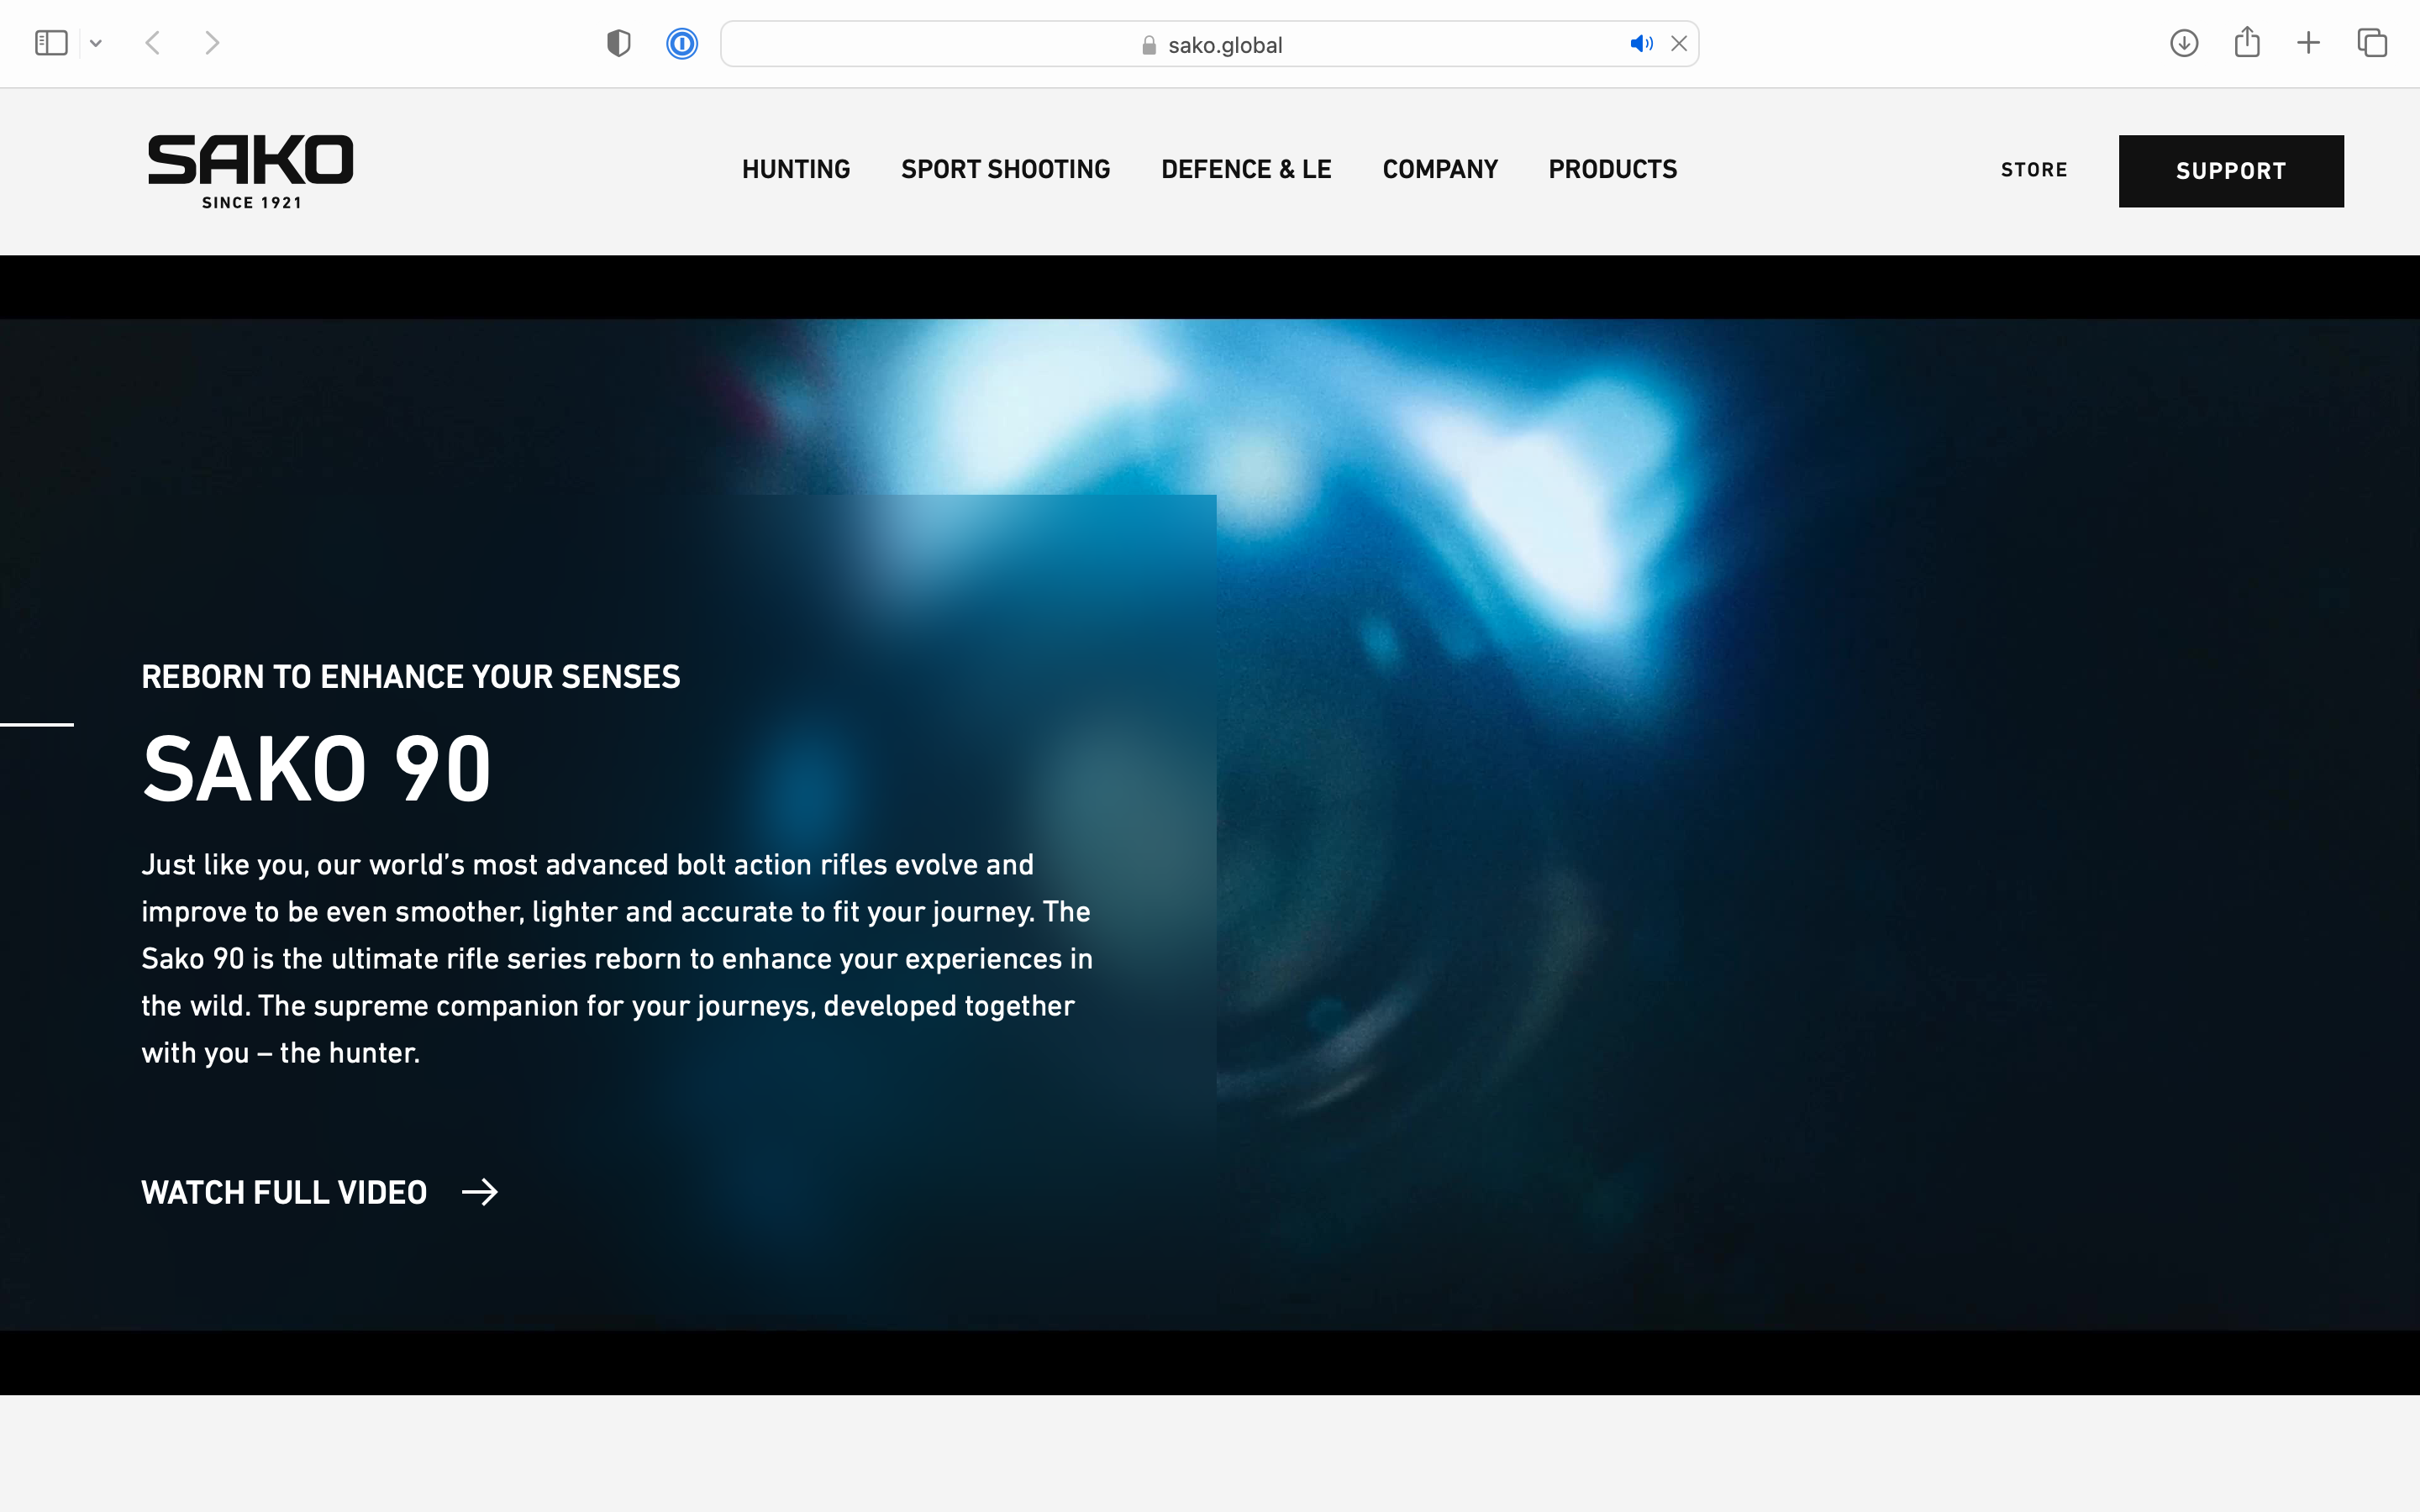Show the downloads list

[x=2184, y=43]
